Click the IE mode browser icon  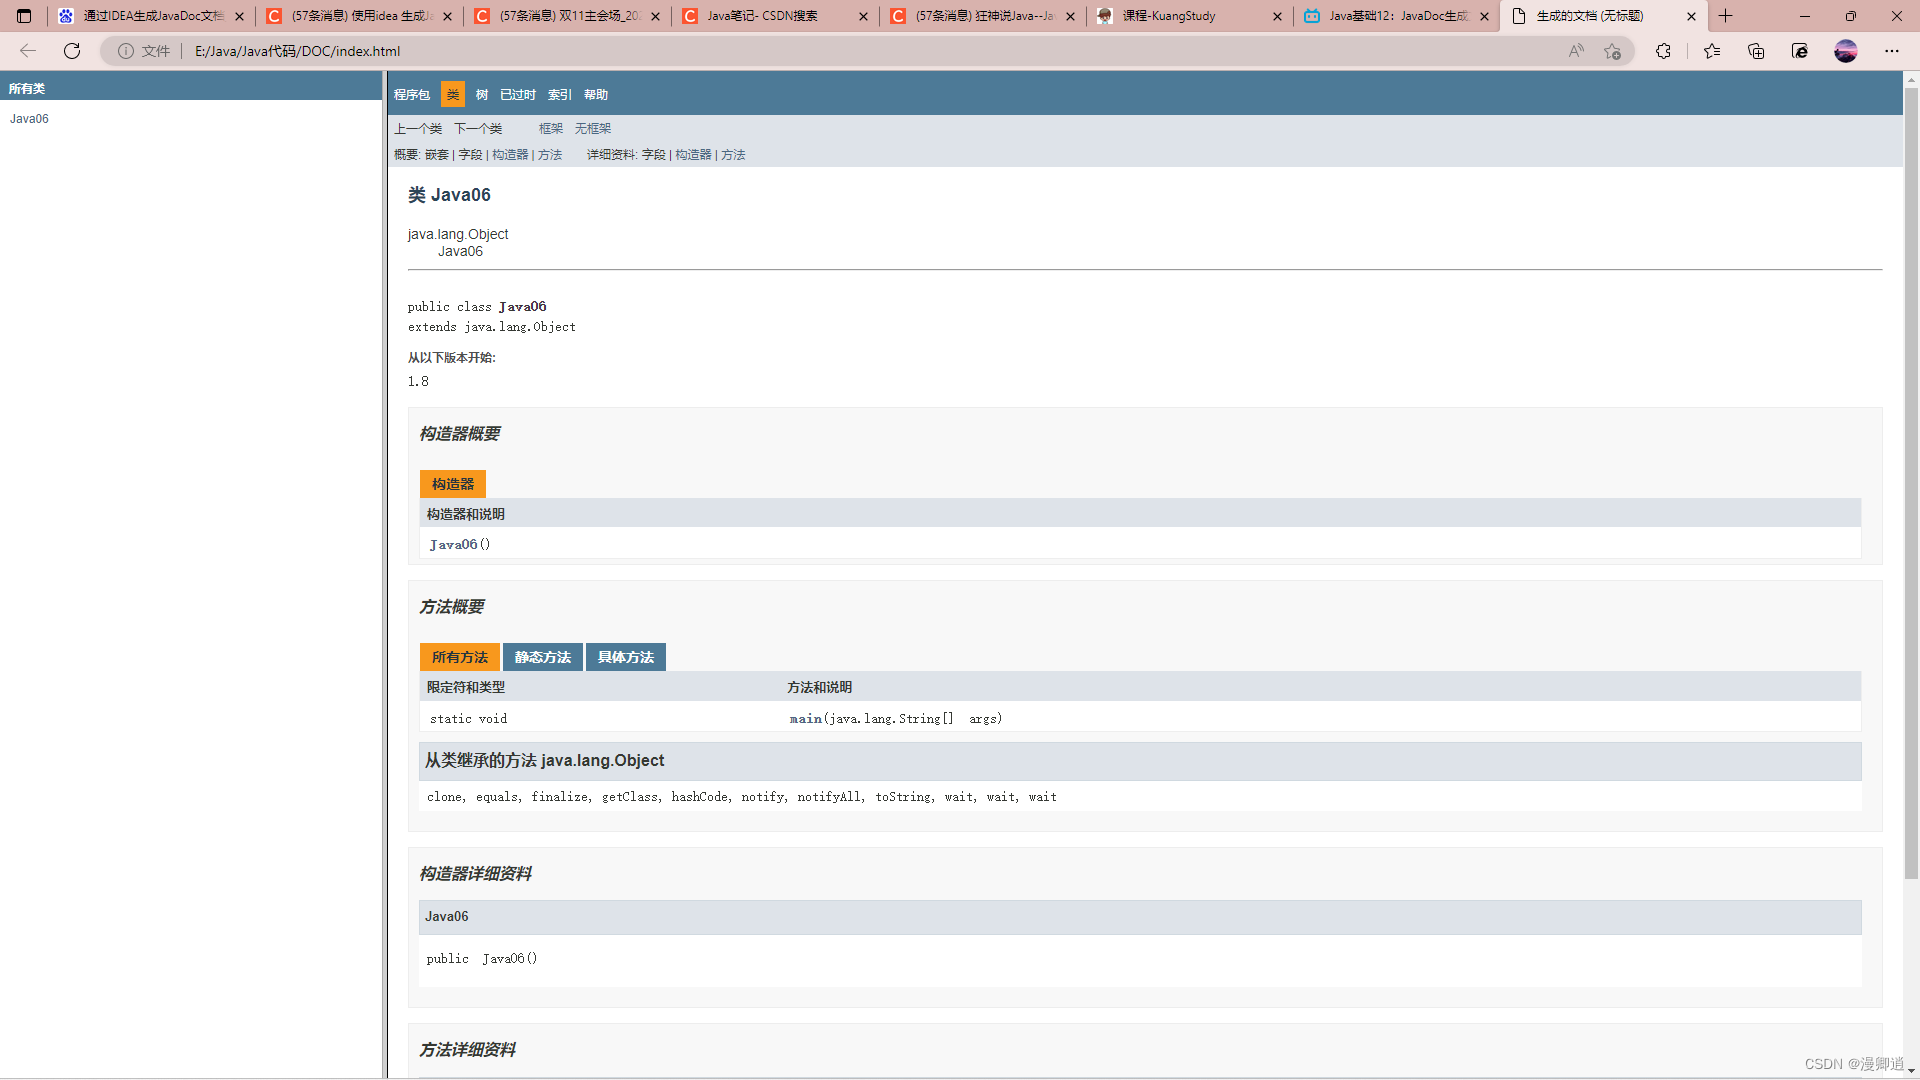pos(1800,51)
